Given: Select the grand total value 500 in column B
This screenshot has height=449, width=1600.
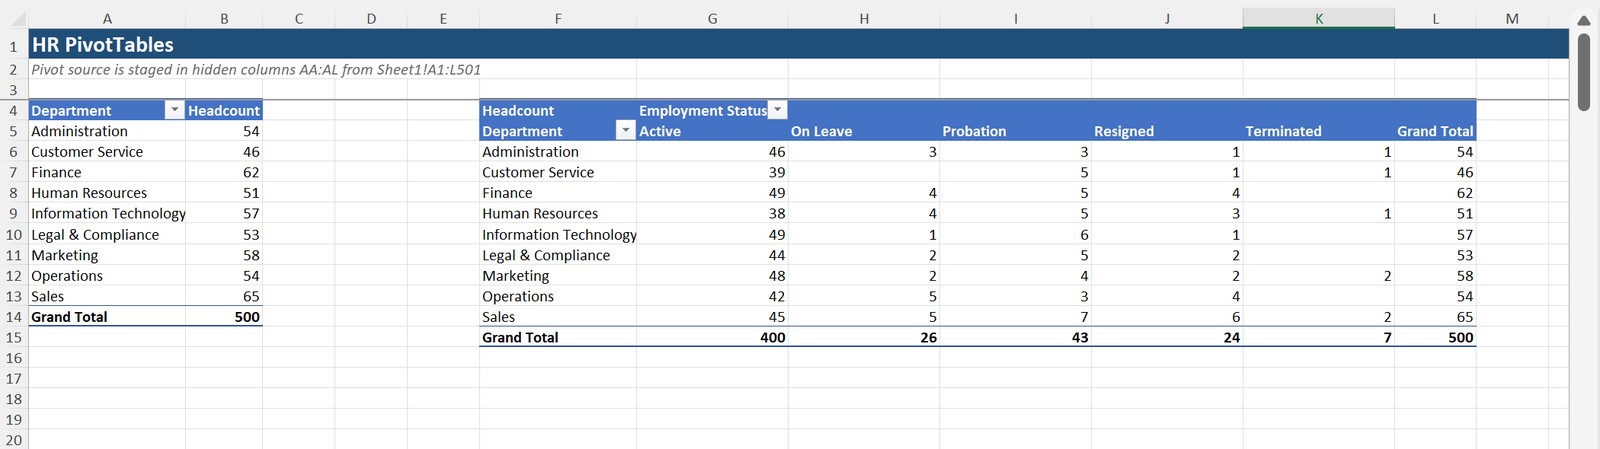Looking at the screenshot, I should coord(224,317).
